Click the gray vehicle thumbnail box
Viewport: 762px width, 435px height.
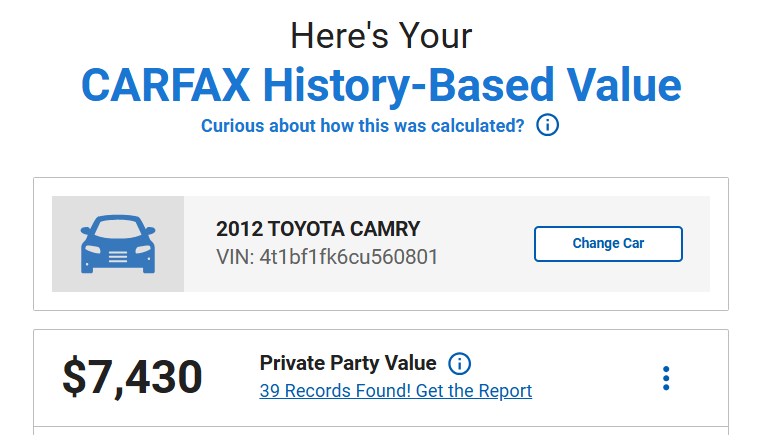[x=118, y=244]
